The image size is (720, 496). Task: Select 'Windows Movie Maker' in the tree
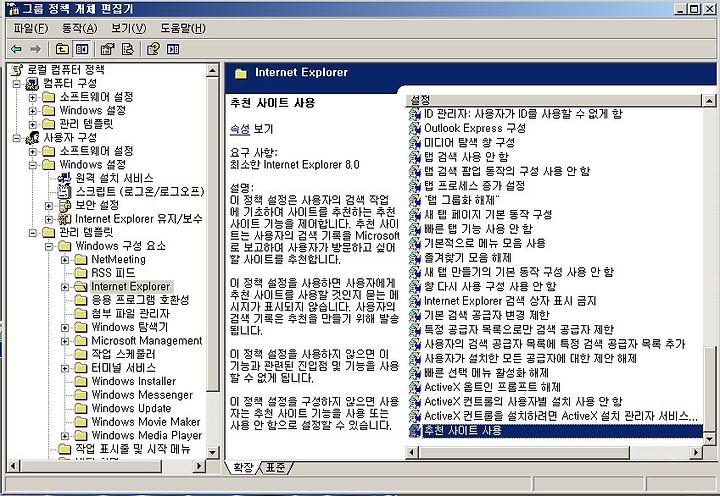click(x=146, y=422)
